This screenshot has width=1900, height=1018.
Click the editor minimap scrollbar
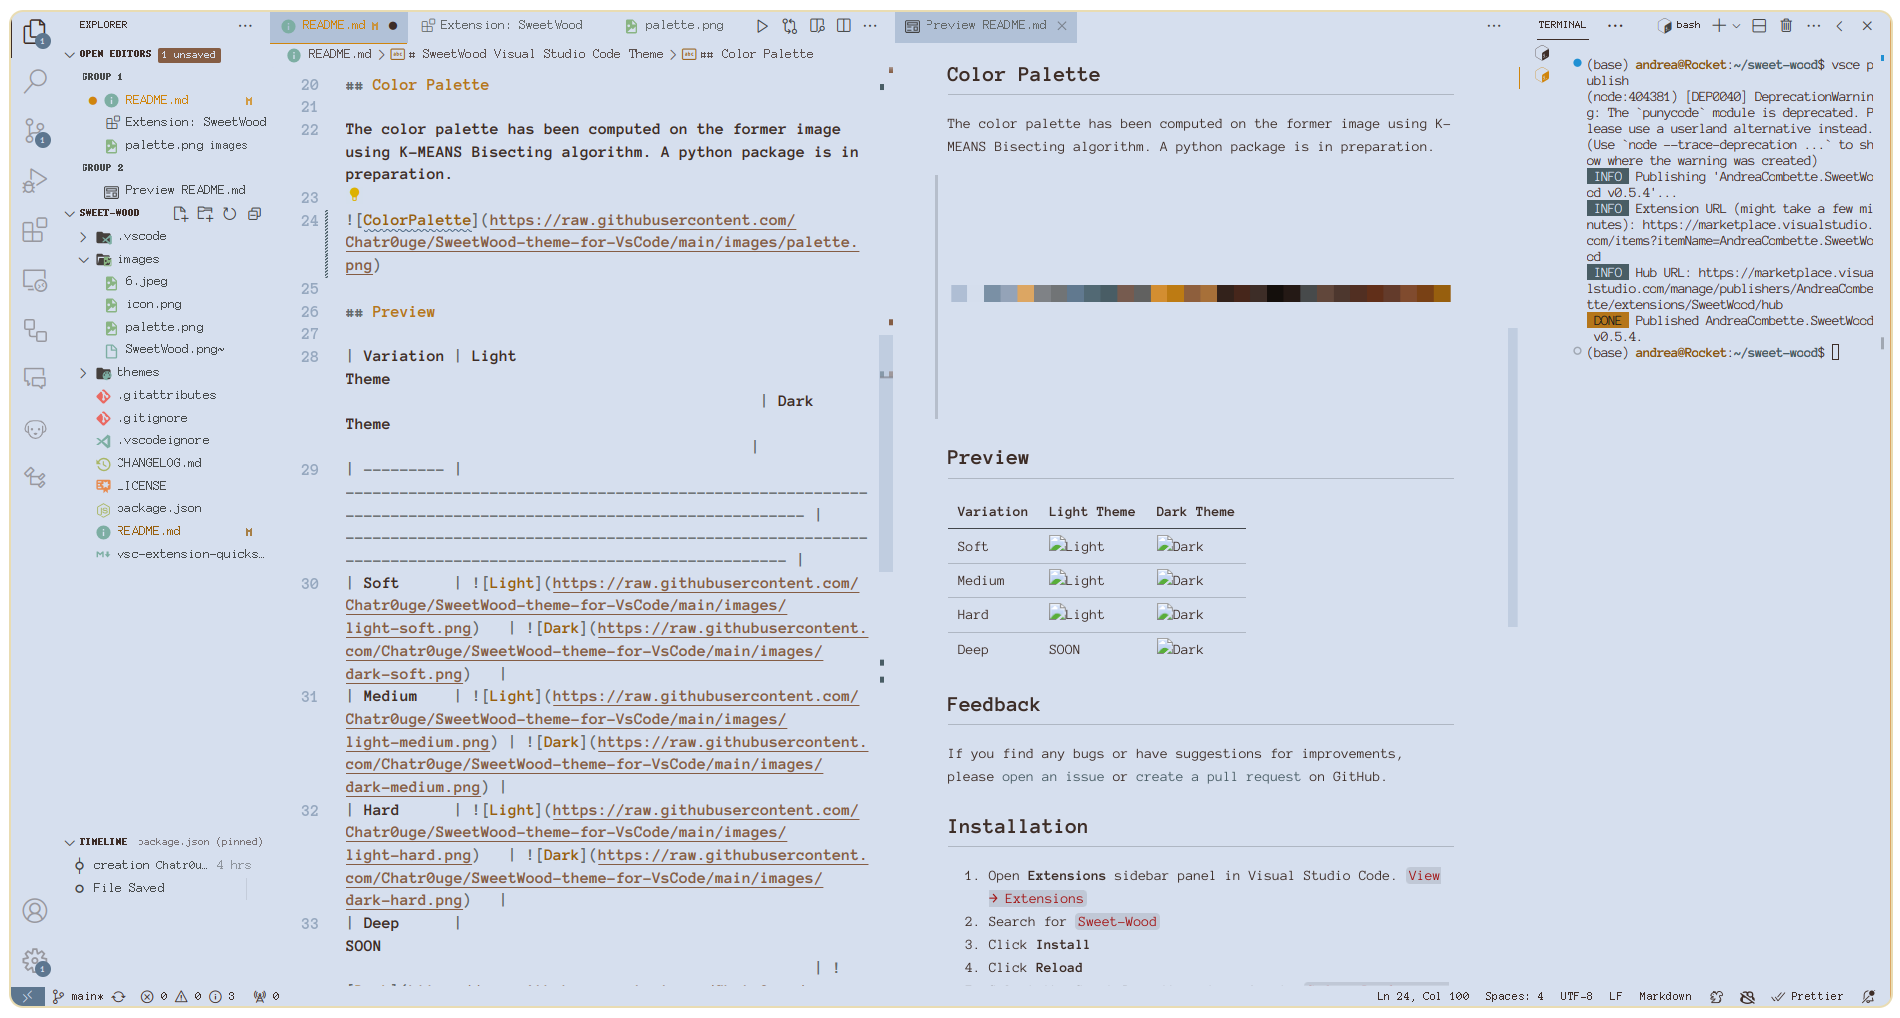[886, 452]
